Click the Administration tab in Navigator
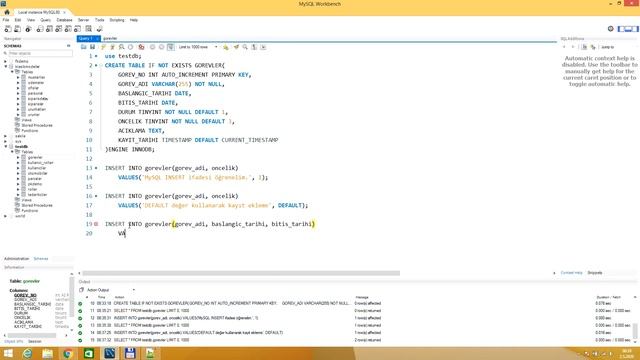Viewport: 640px width, 360px height. click(16, 259)
